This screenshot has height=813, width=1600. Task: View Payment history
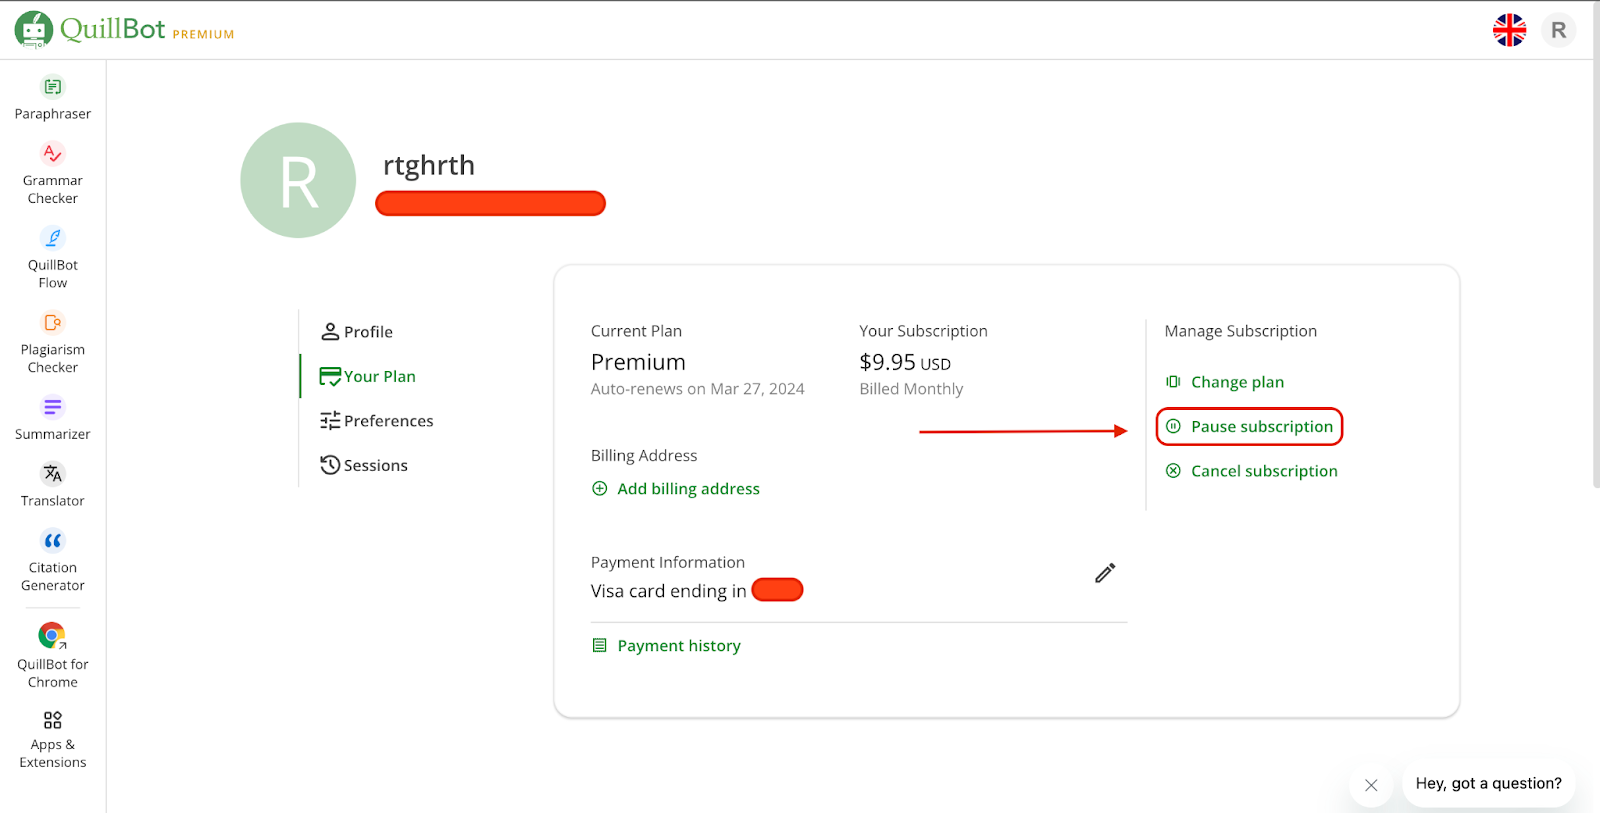(x=667, y=646)
